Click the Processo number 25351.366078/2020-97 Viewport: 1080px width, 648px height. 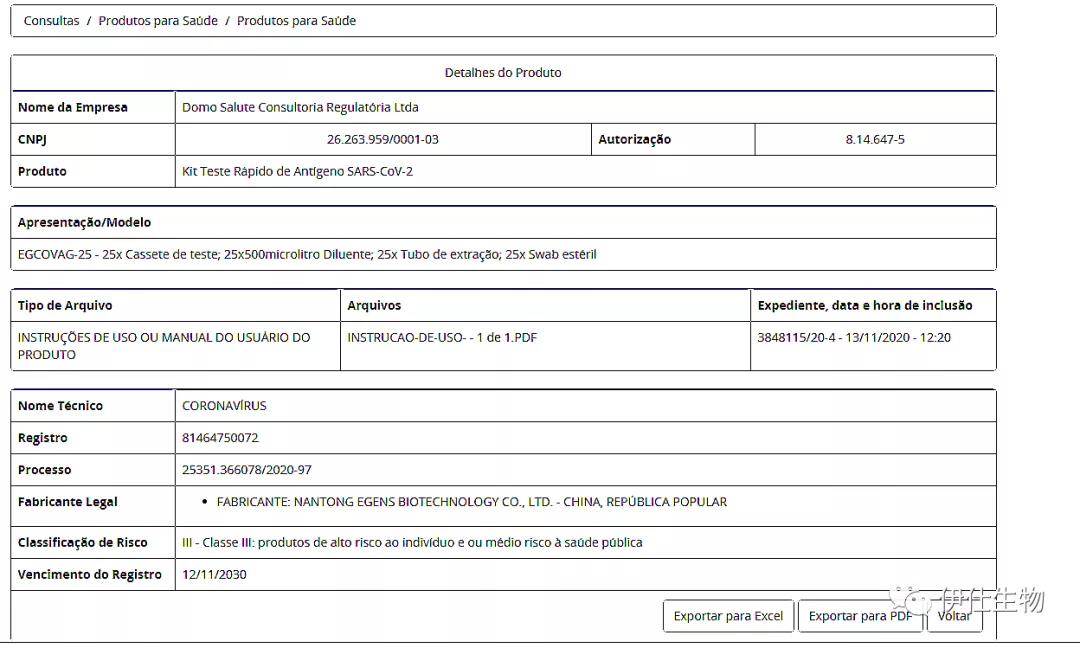(247, 470)
